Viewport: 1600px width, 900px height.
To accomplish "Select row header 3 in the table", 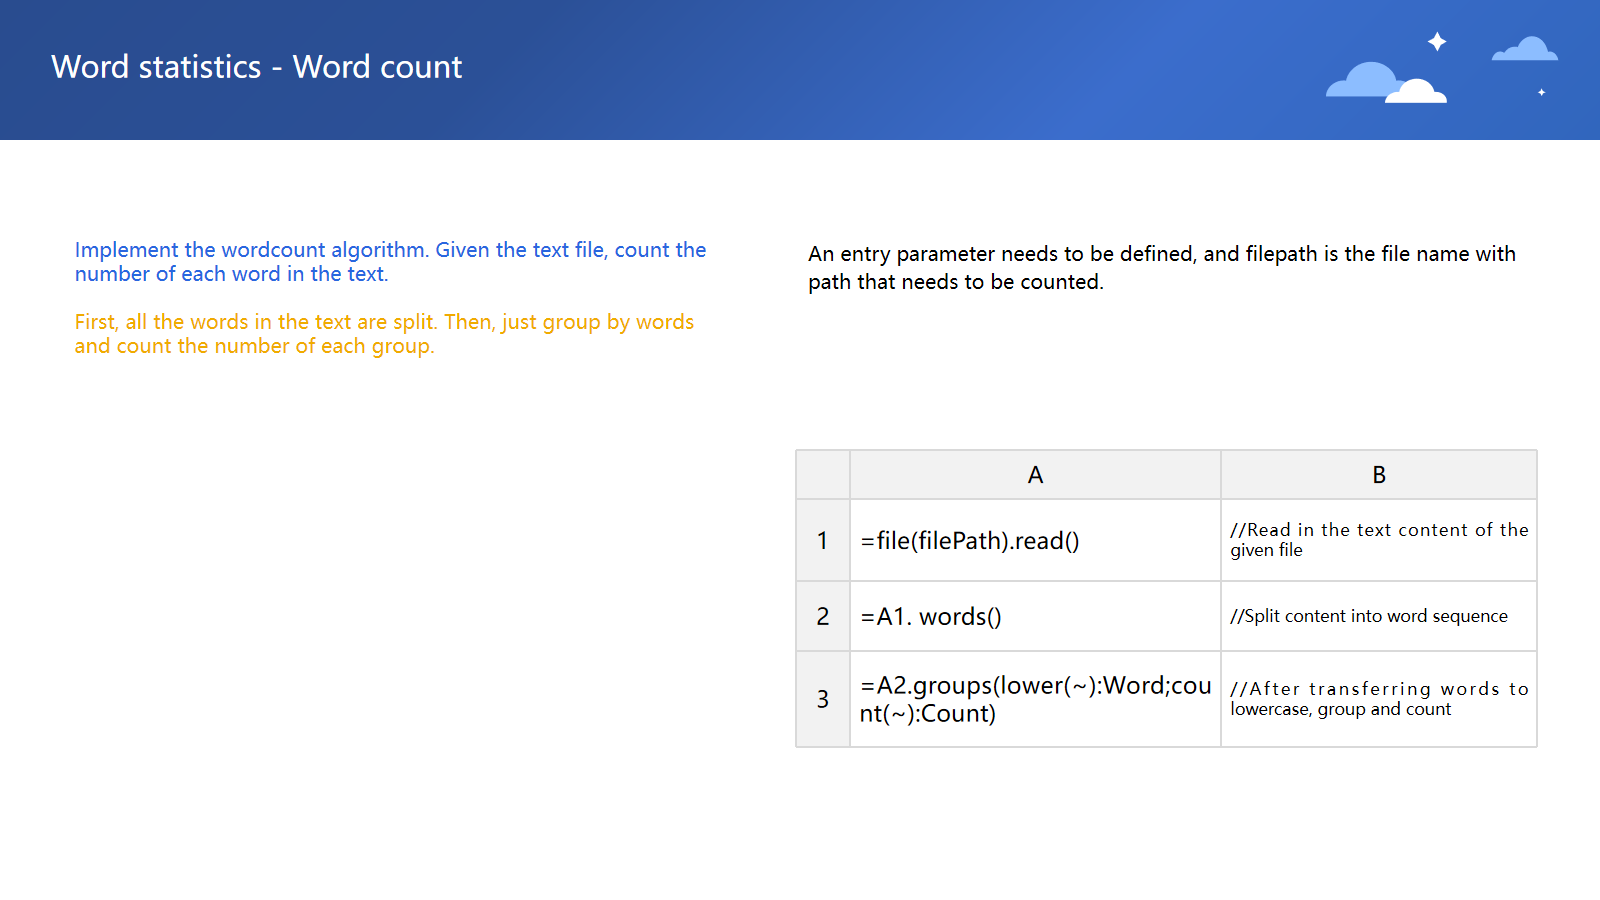I will [x=822, y=699].
